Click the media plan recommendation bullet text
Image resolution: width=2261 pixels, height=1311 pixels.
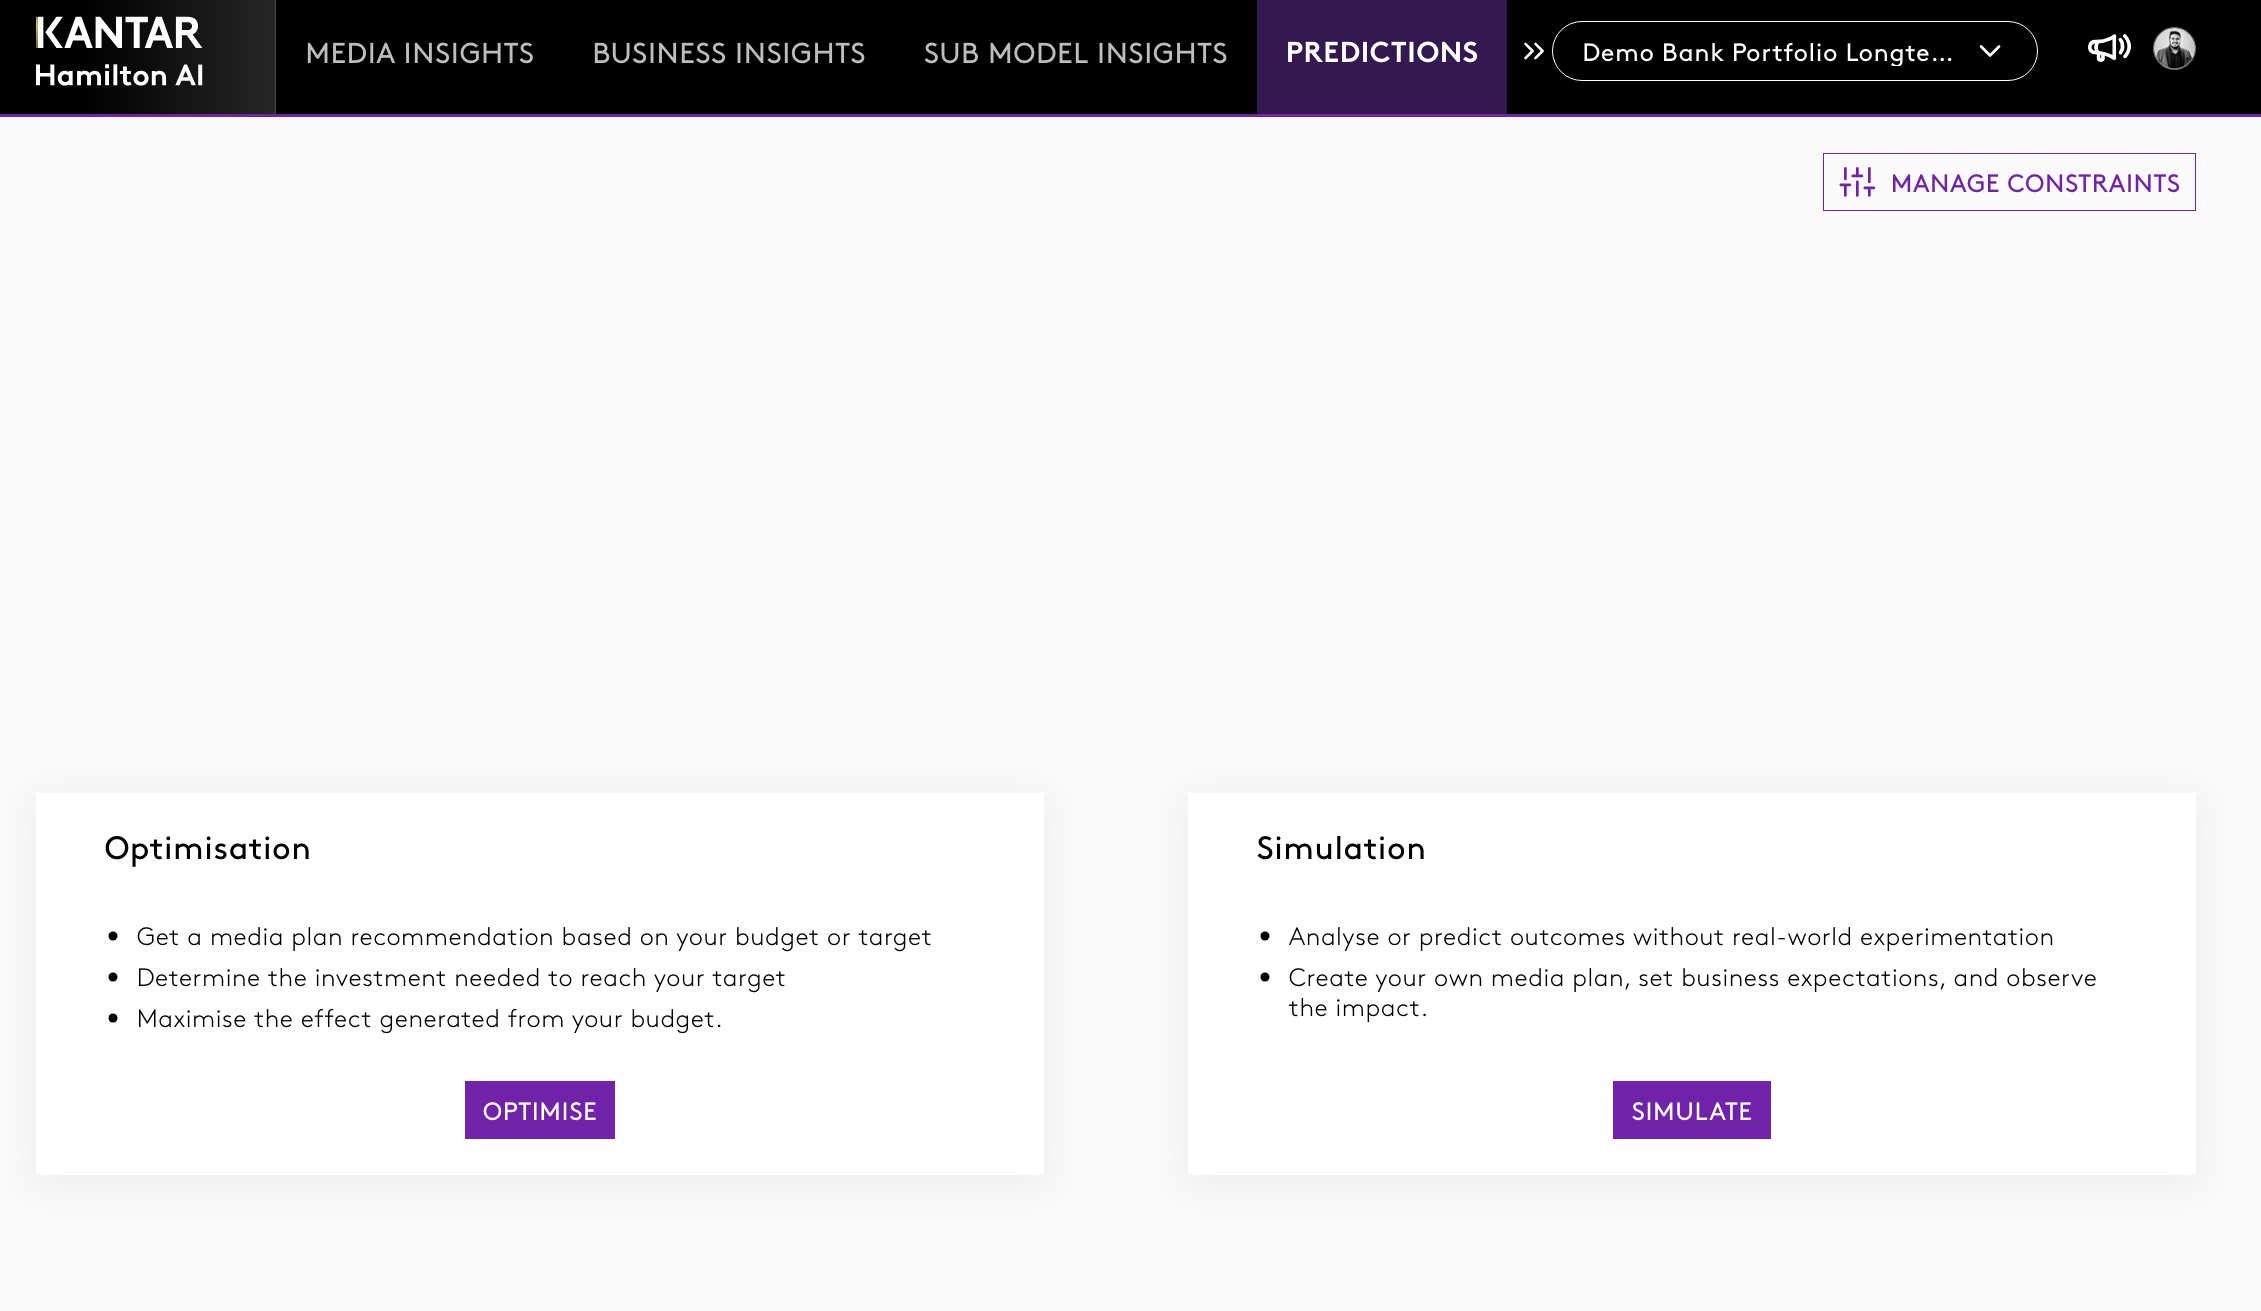533,937
